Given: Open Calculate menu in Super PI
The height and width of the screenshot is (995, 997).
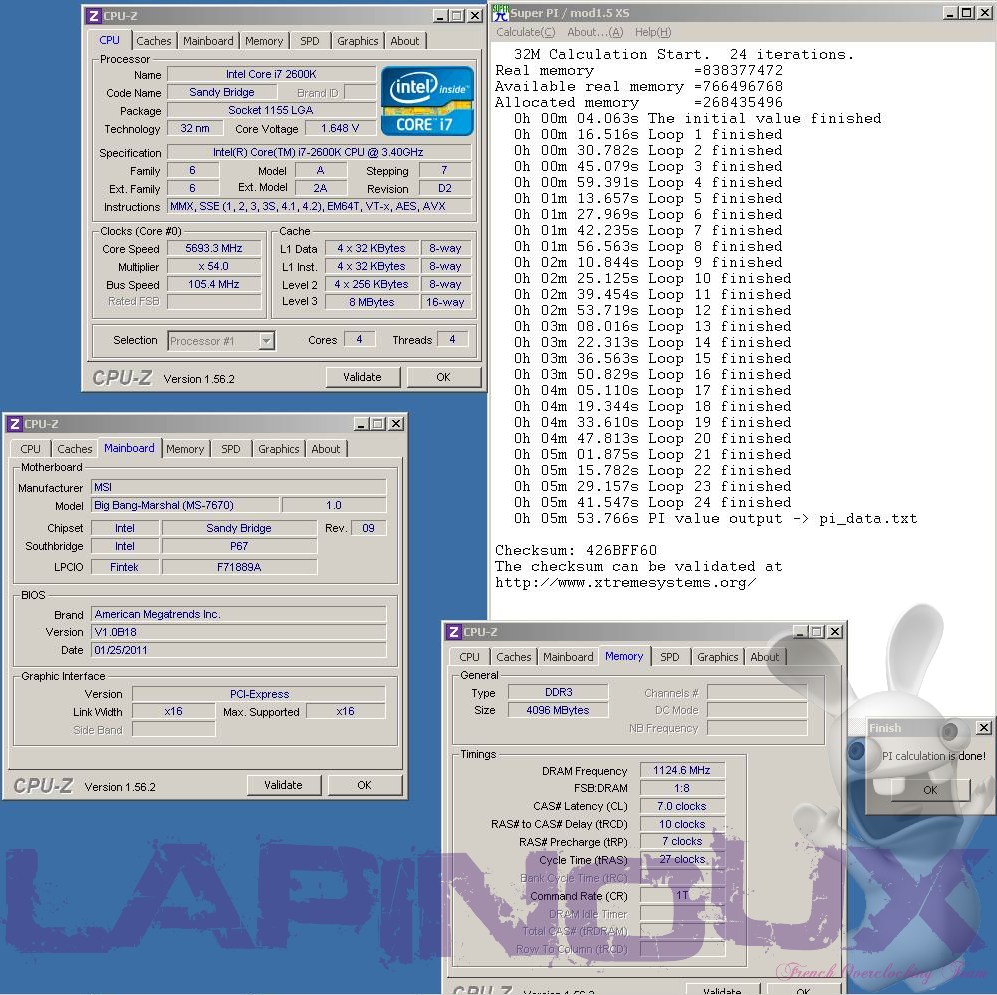Looking at the screenshot, I should tap(525, 32).
